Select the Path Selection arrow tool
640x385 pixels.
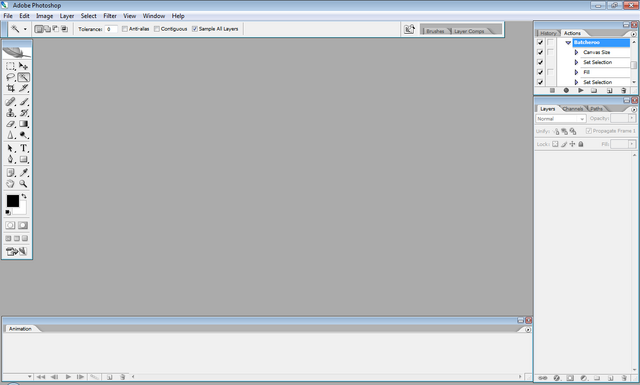click(x=10, y=148)
